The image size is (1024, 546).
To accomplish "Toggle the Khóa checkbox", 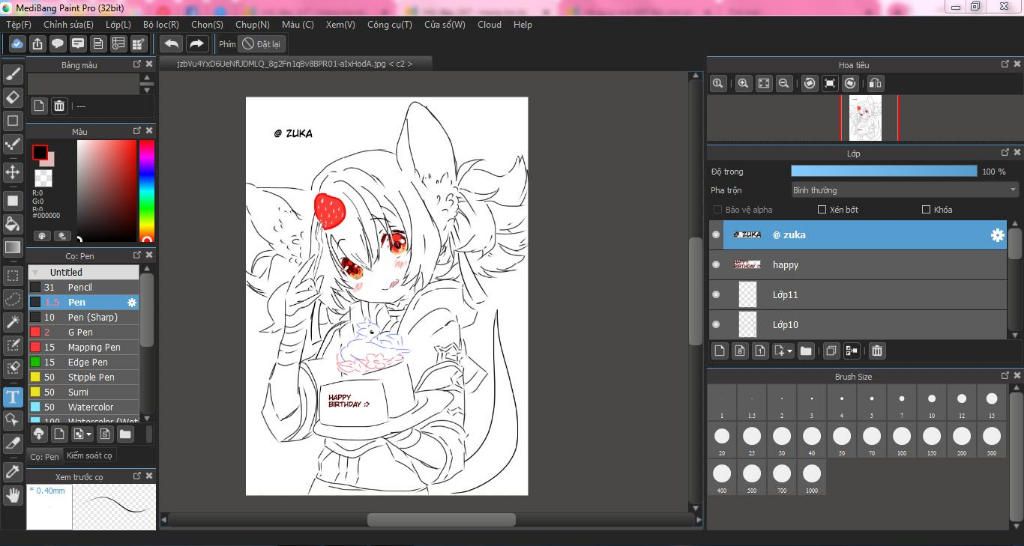I will point(925,210).
